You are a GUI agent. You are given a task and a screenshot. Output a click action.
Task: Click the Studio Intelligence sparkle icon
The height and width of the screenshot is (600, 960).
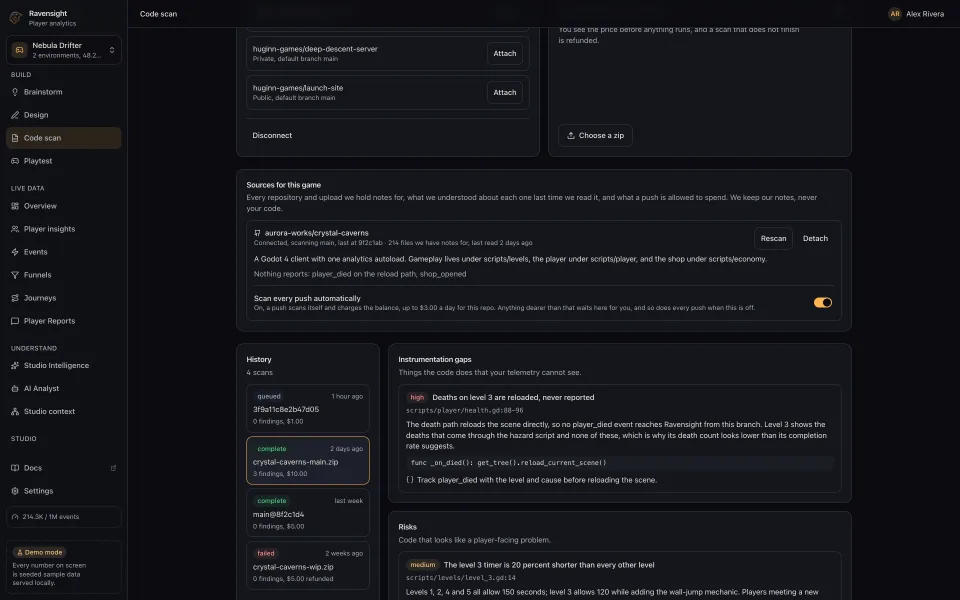(15, 366)
